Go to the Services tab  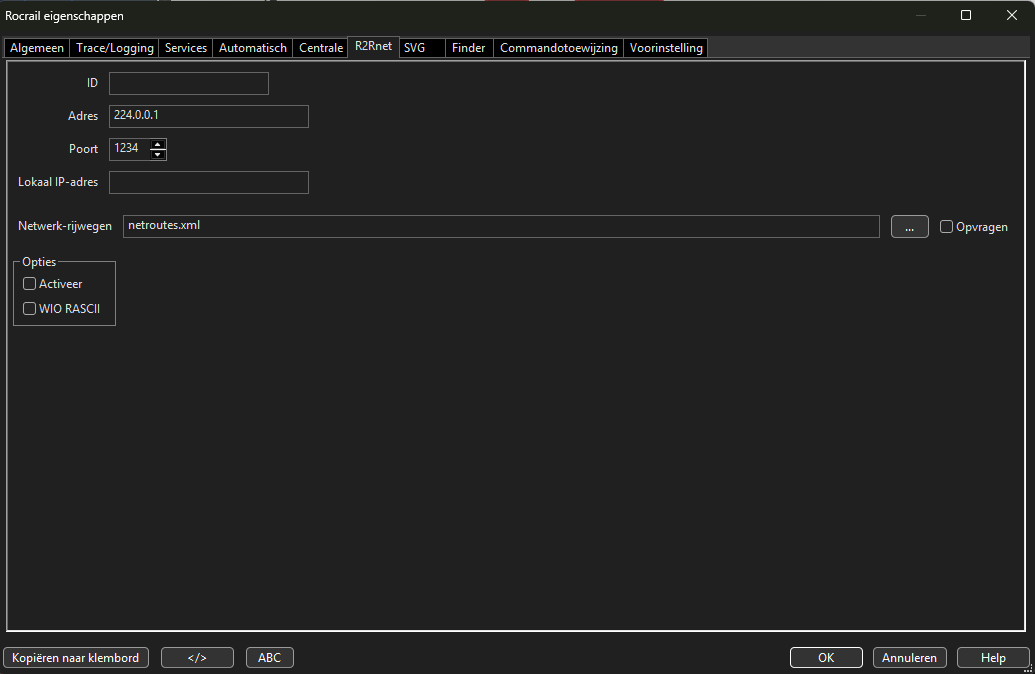[186, 48]
